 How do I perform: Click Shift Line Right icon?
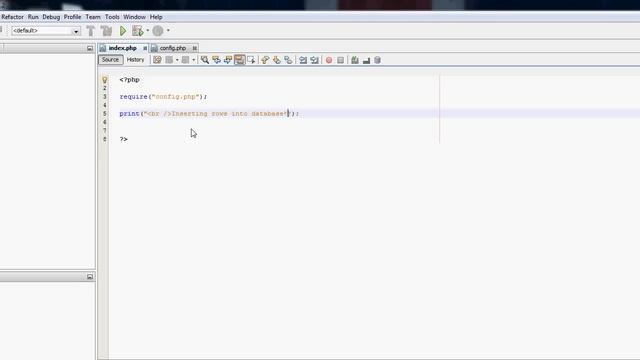(x=314, y=60)
